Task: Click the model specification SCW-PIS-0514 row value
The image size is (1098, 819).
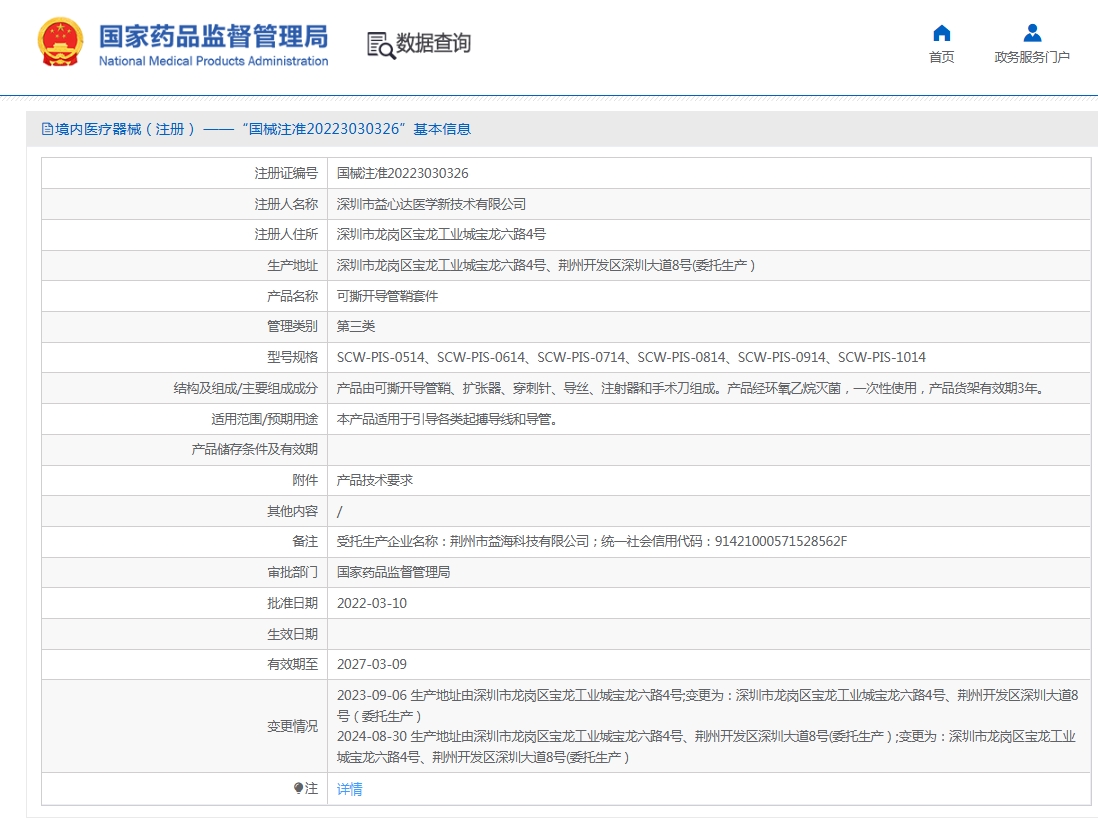Action: click(631, 357)
